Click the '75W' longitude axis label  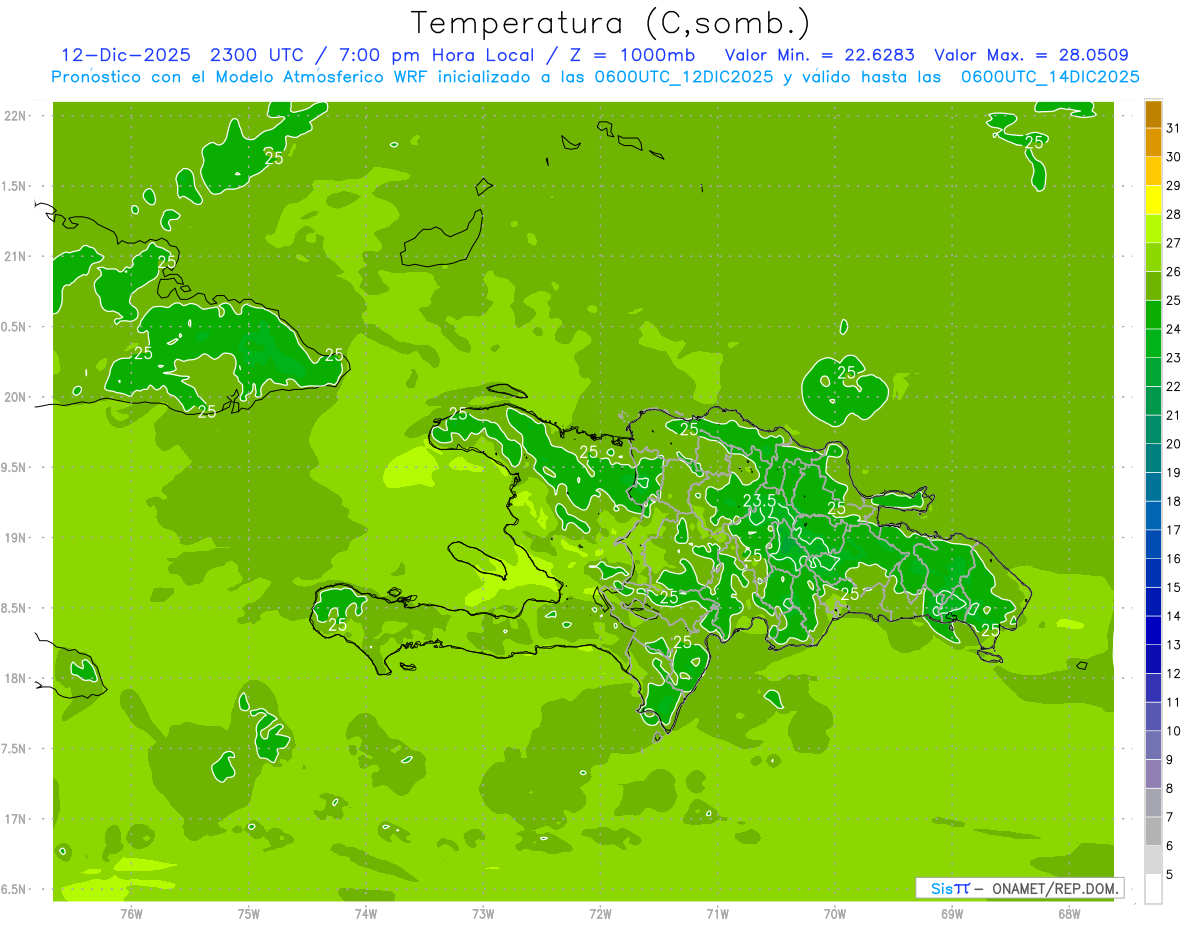248,913
